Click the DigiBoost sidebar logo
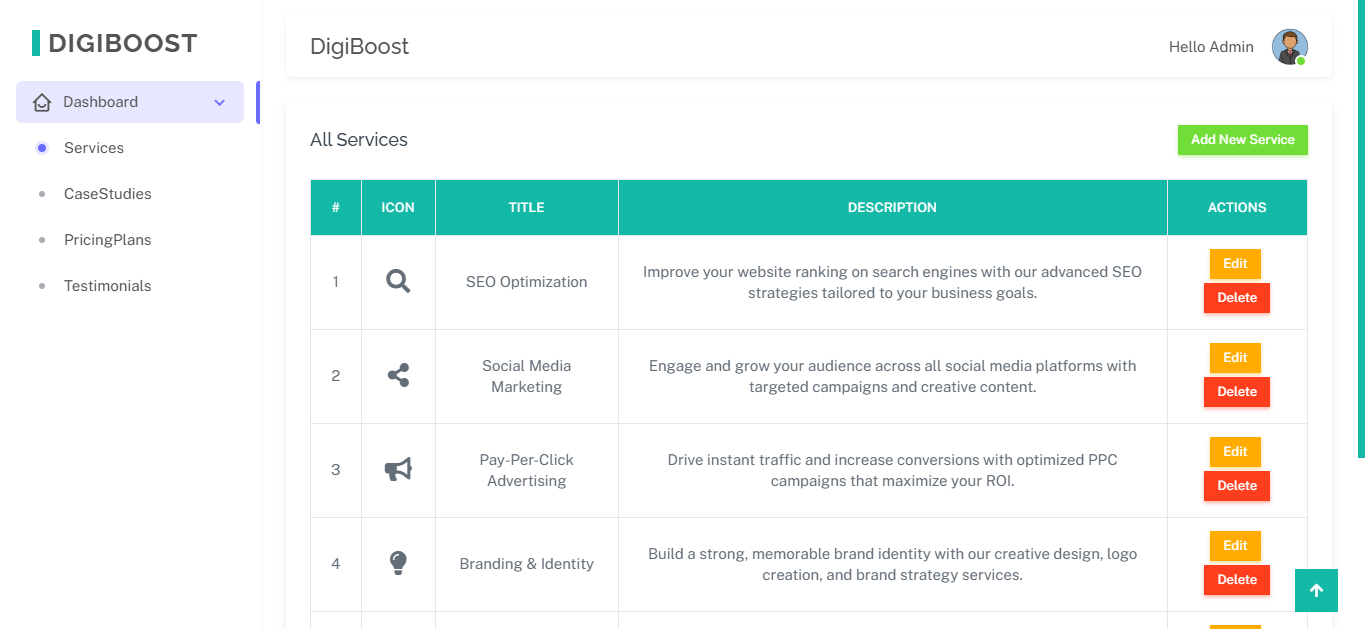This screenshot has width=1365, height=629. [114, 43]
